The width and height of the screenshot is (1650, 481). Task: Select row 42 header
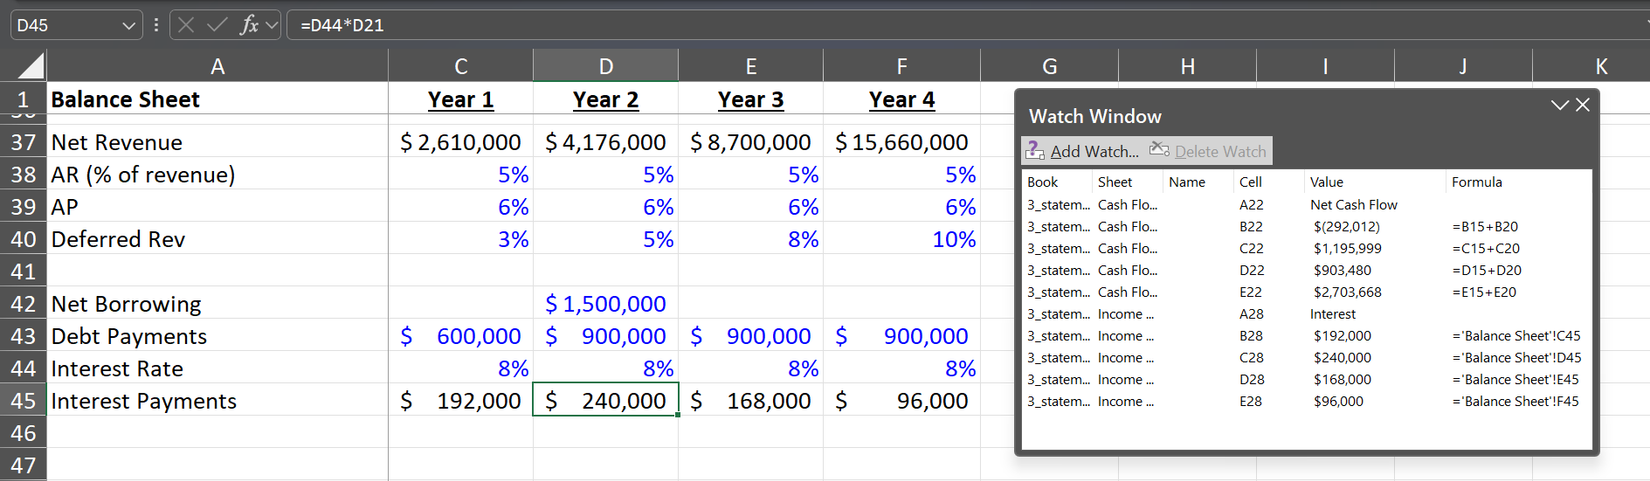pos(23,303)
